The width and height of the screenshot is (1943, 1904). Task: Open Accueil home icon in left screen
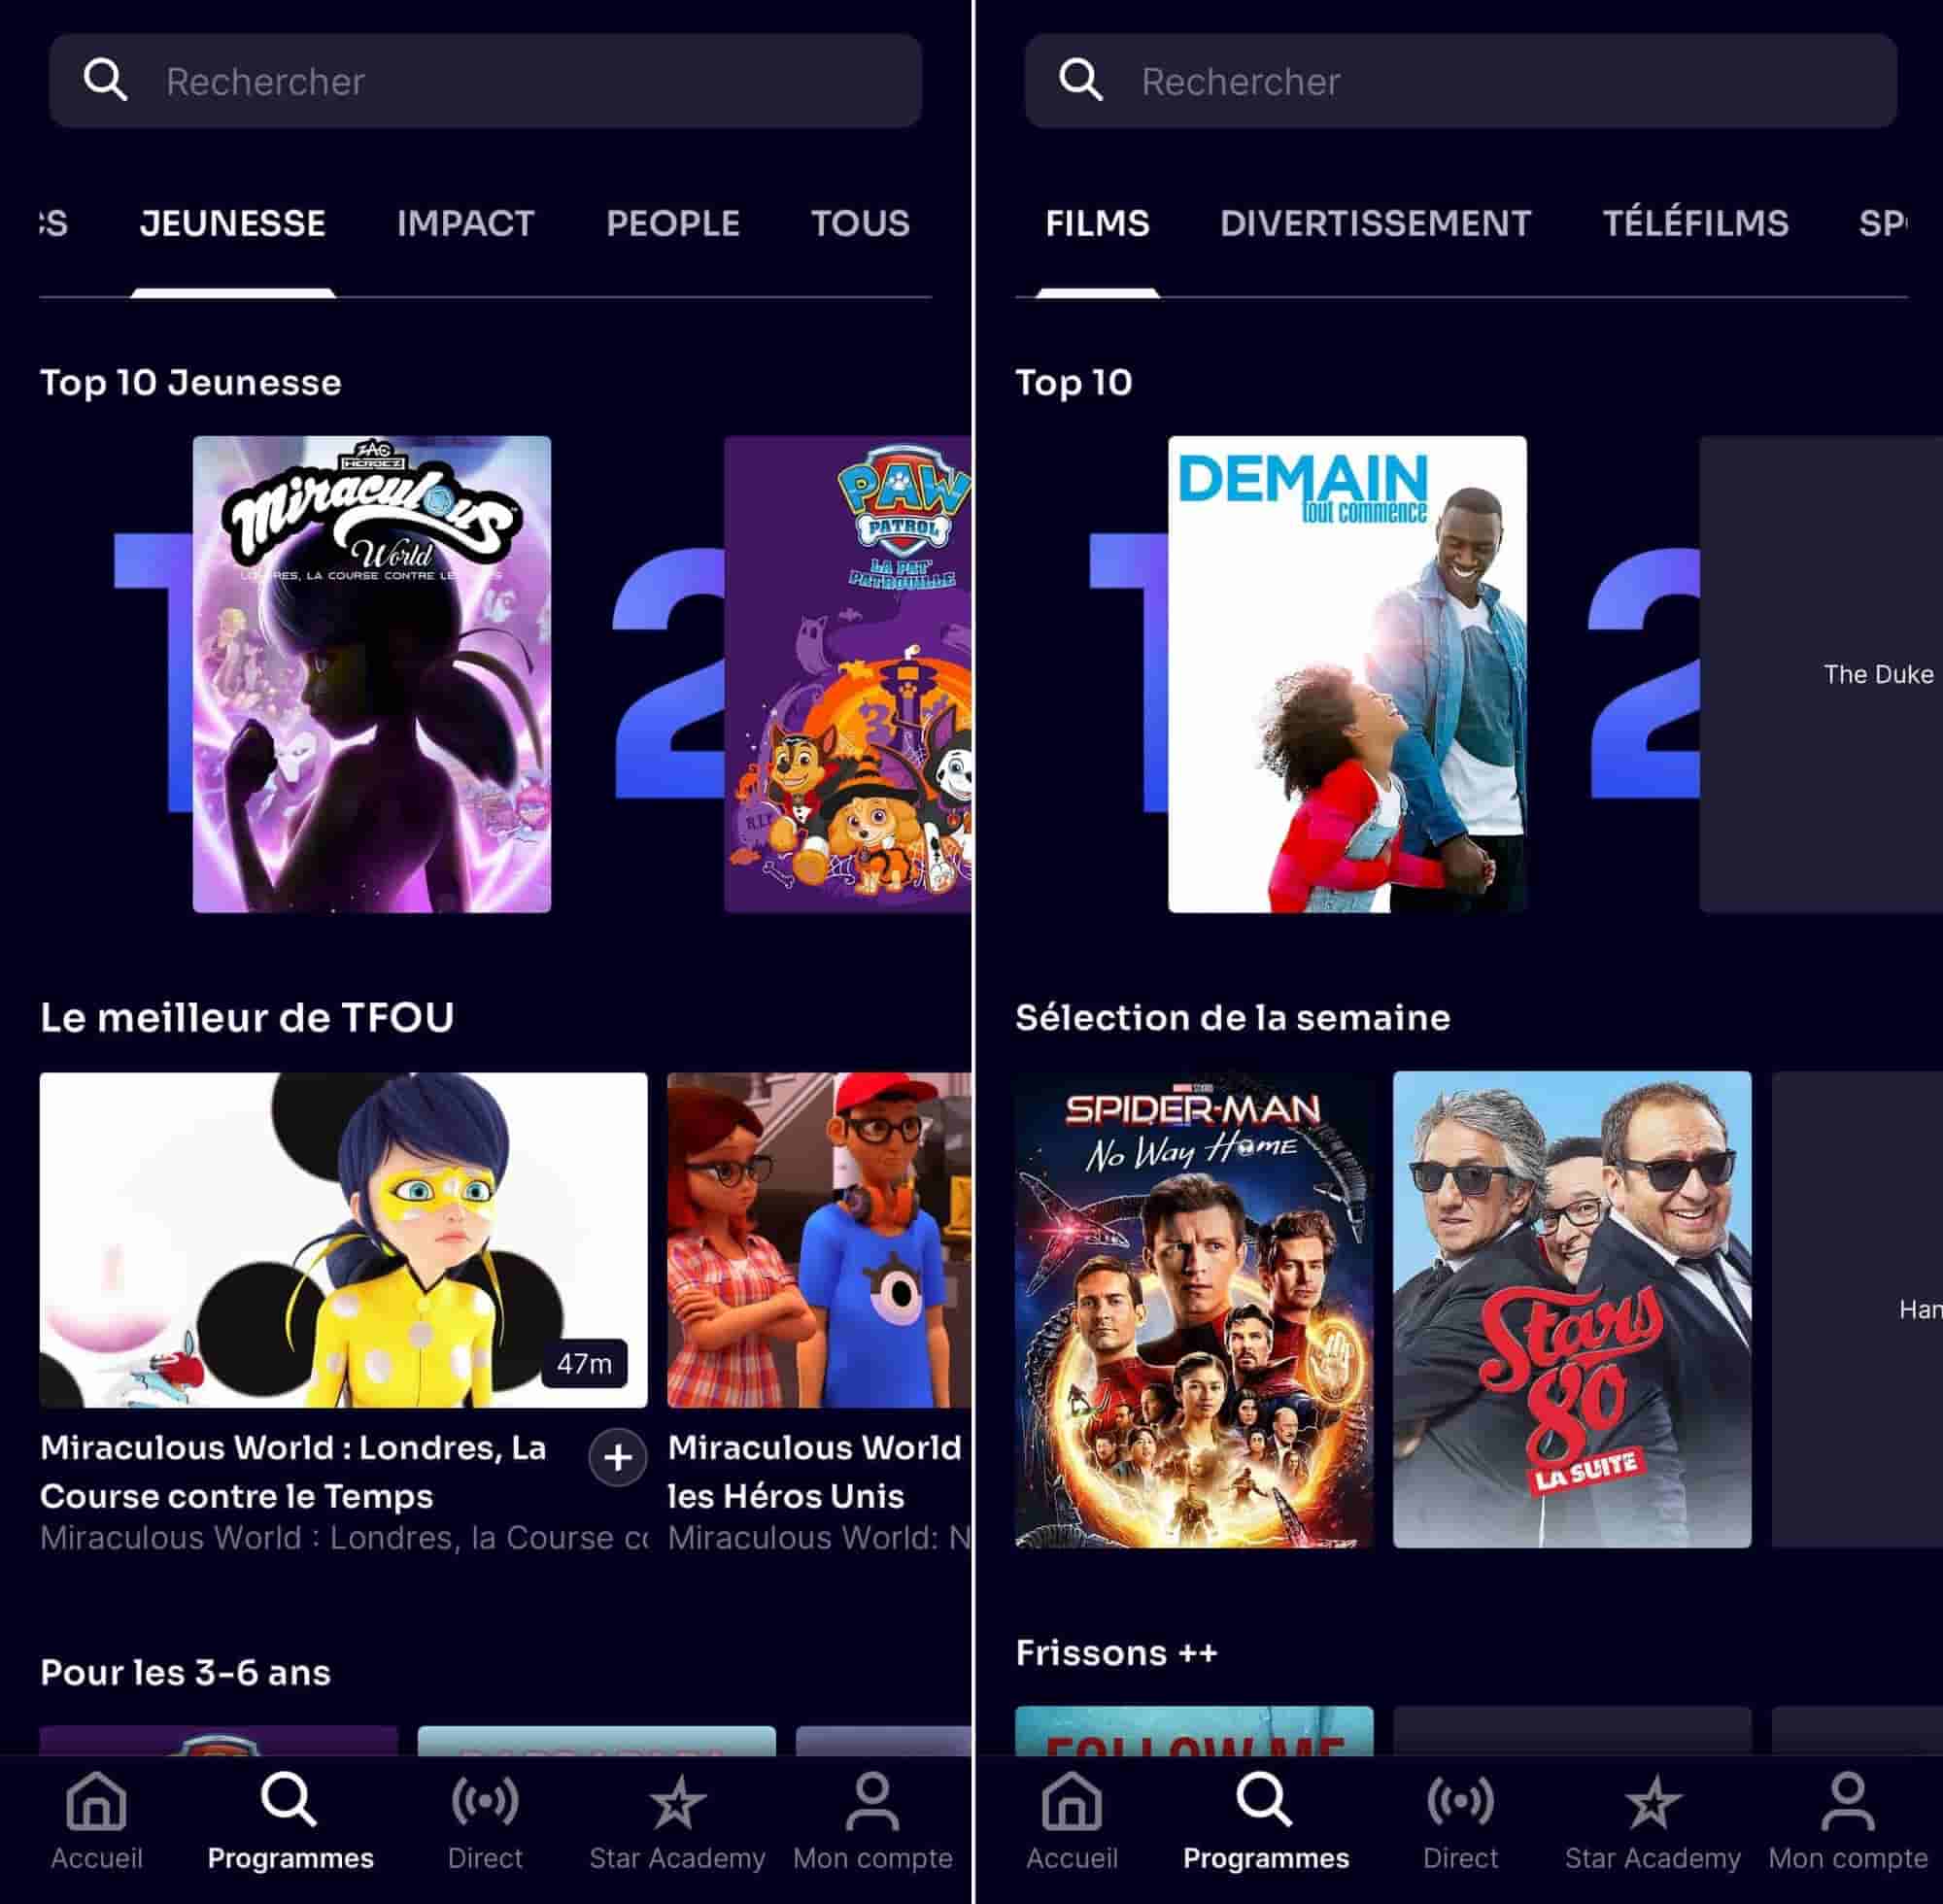coord(96,1799)
